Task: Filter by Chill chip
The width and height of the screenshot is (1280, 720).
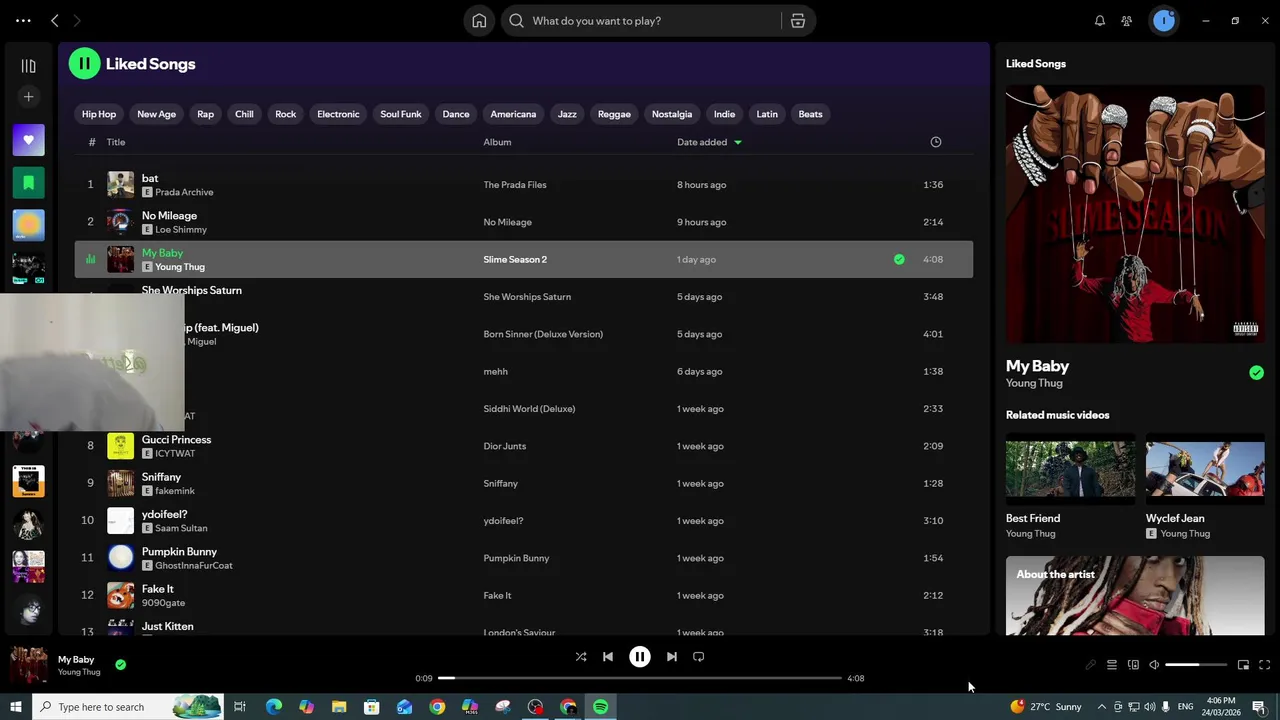Action: (244, 114)
